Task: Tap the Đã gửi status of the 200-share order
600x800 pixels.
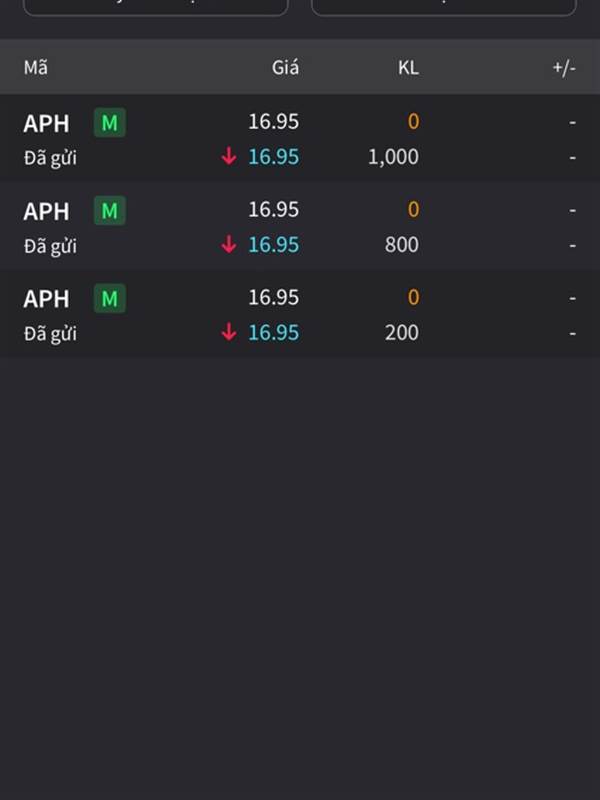Action: tap(50, 334)
